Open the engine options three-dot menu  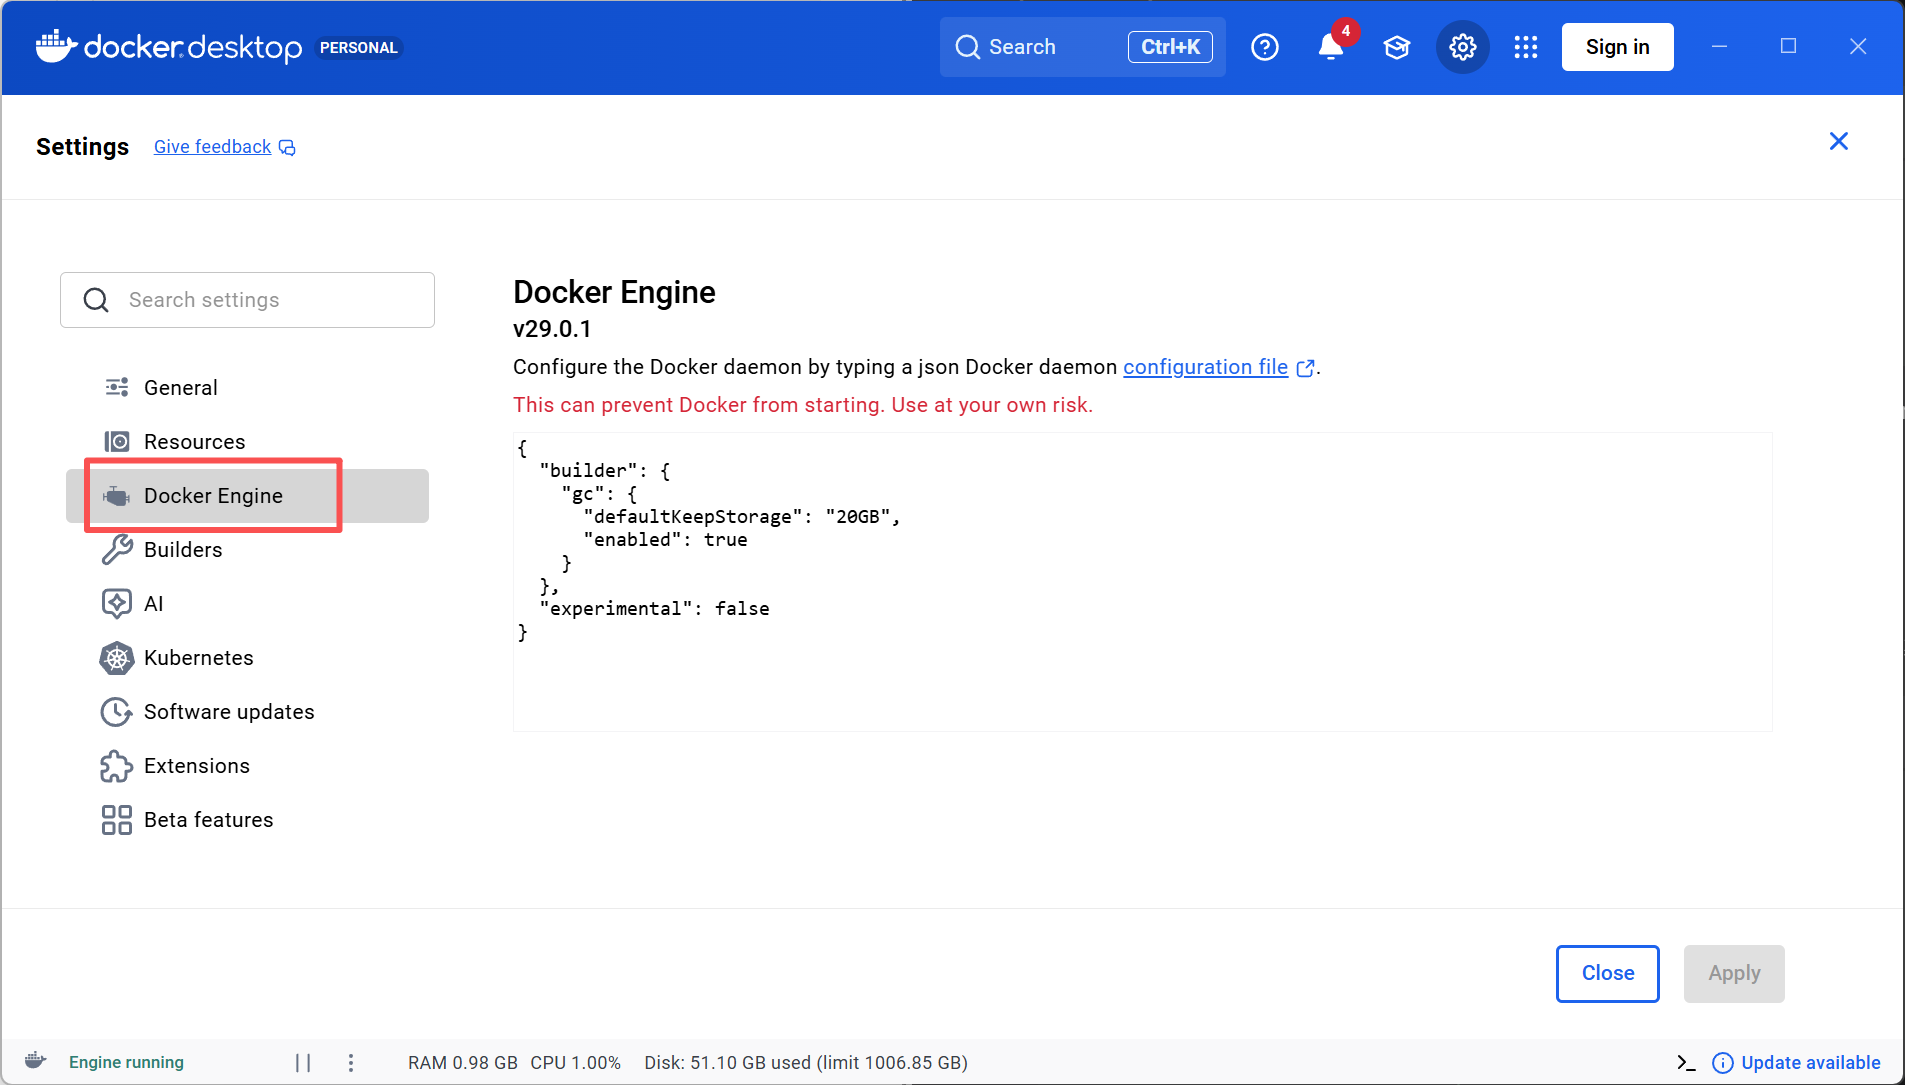click(351, 1062)
